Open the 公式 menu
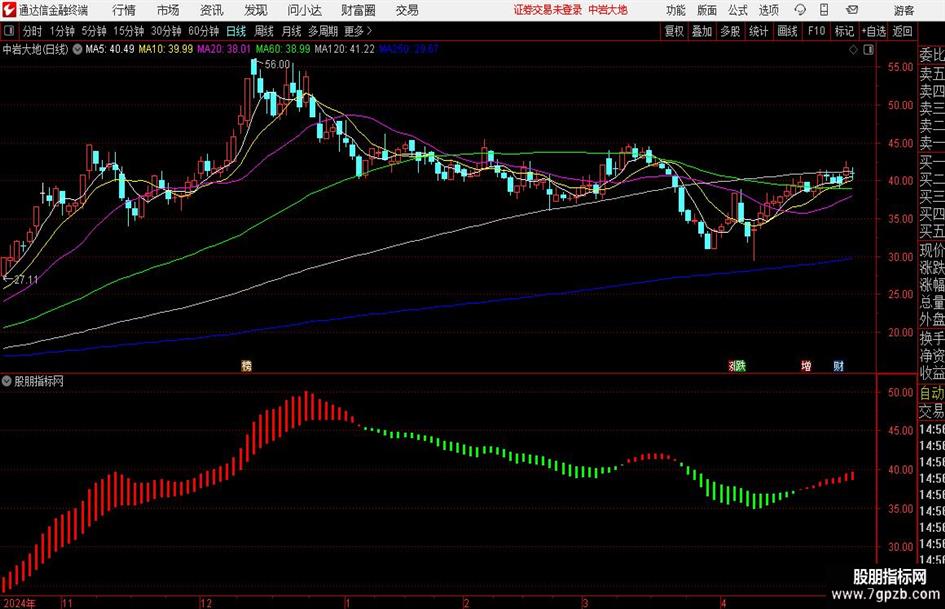 [738, 10]
